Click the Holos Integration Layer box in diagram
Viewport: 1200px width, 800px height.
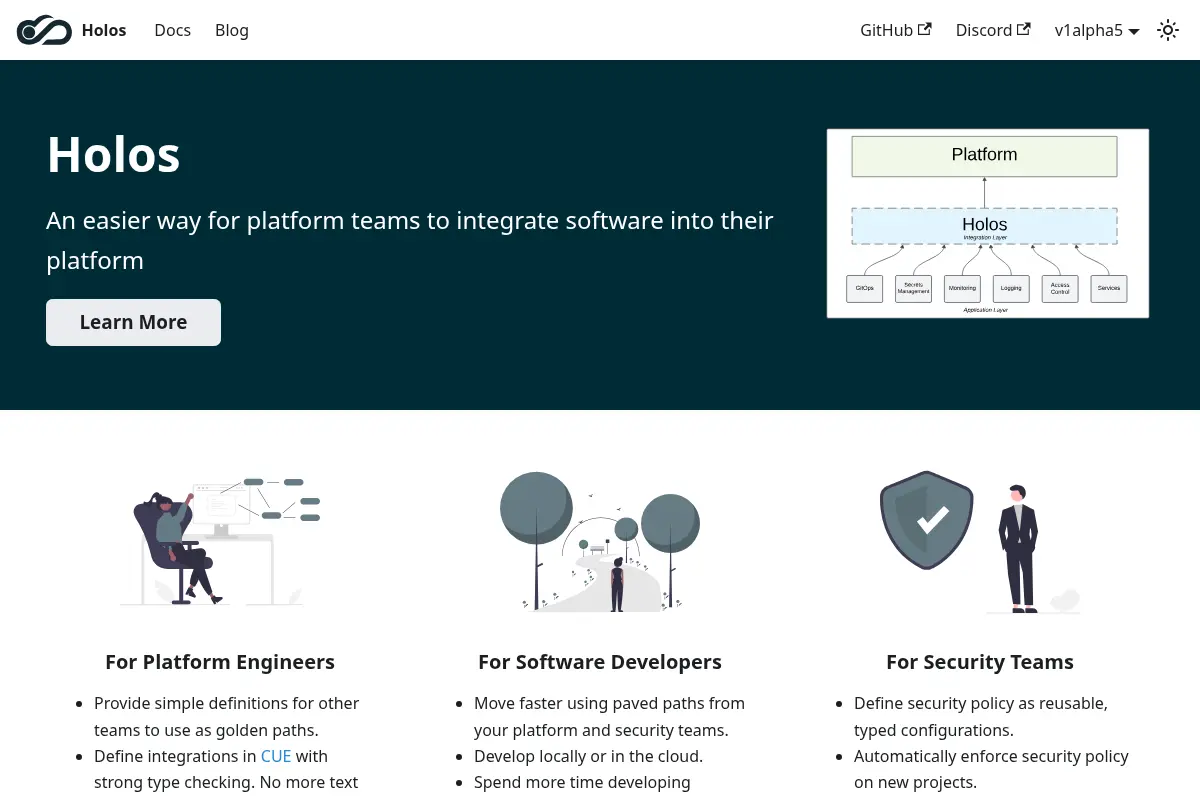(x=984, y=226)
